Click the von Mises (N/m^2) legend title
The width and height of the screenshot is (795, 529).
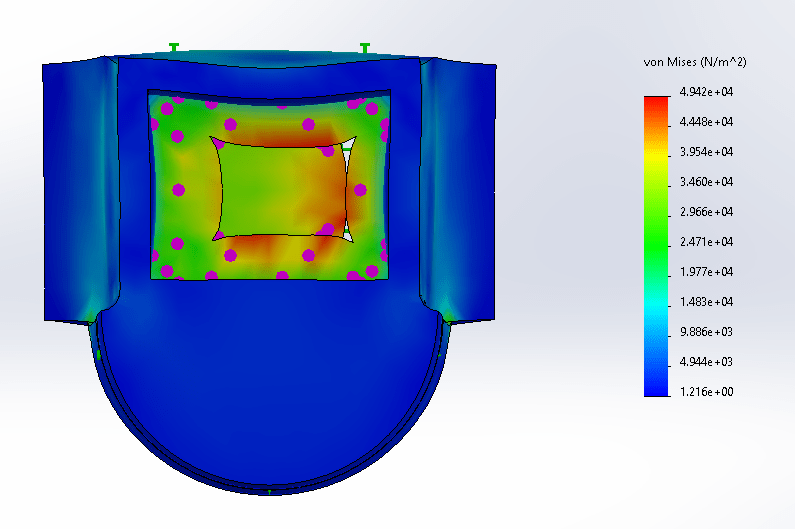click(695, 62)
